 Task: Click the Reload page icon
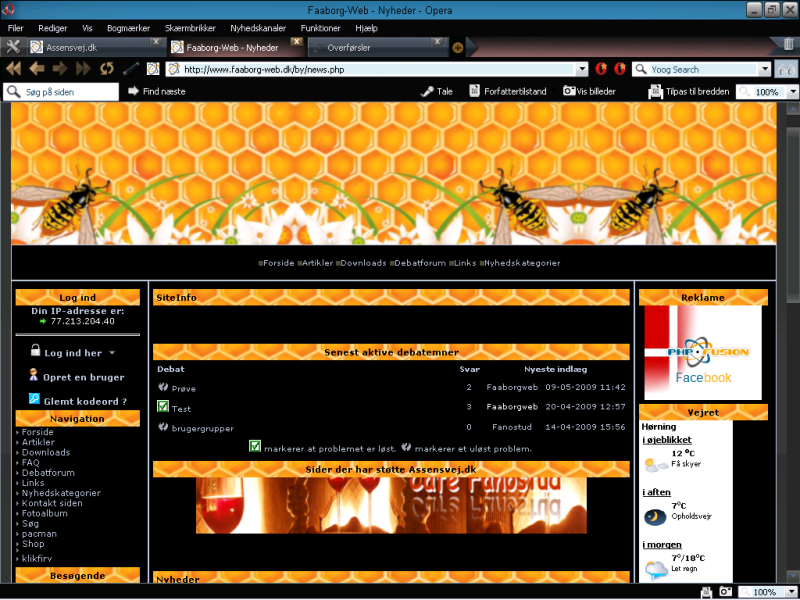107,69
